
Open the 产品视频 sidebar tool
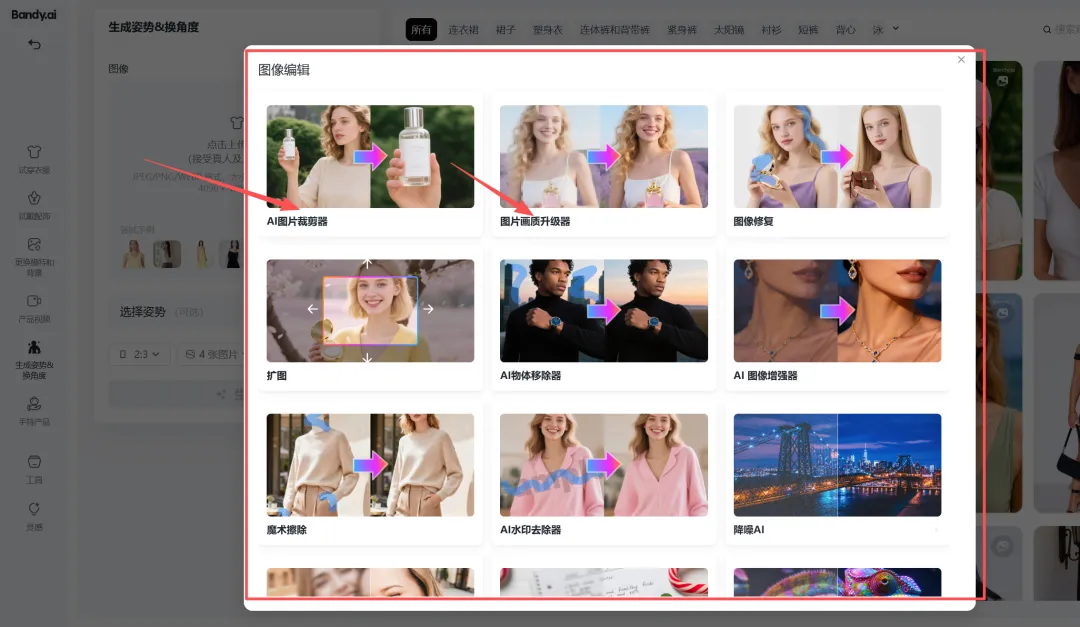[x=34, y=308]
